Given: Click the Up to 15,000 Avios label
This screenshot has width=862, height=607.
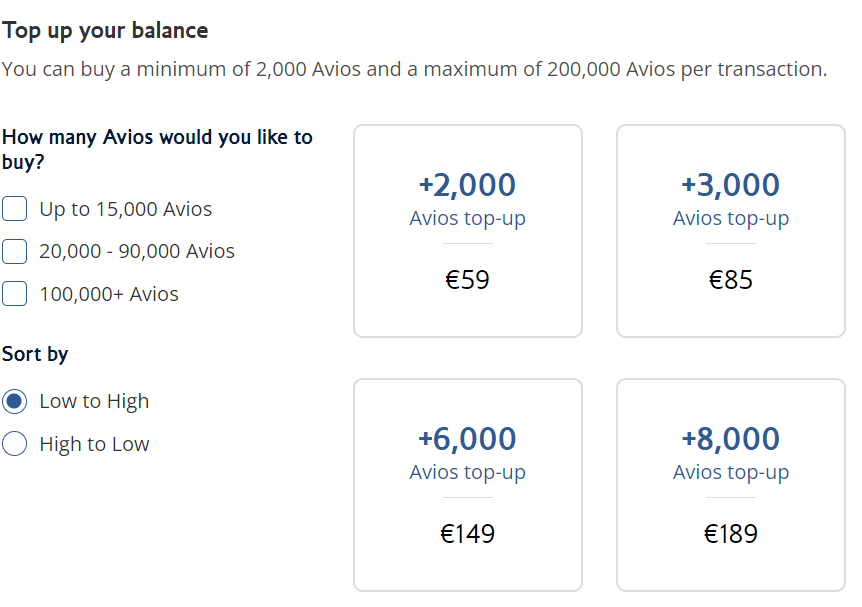Looking at the screenshot, I should (126, 209).
